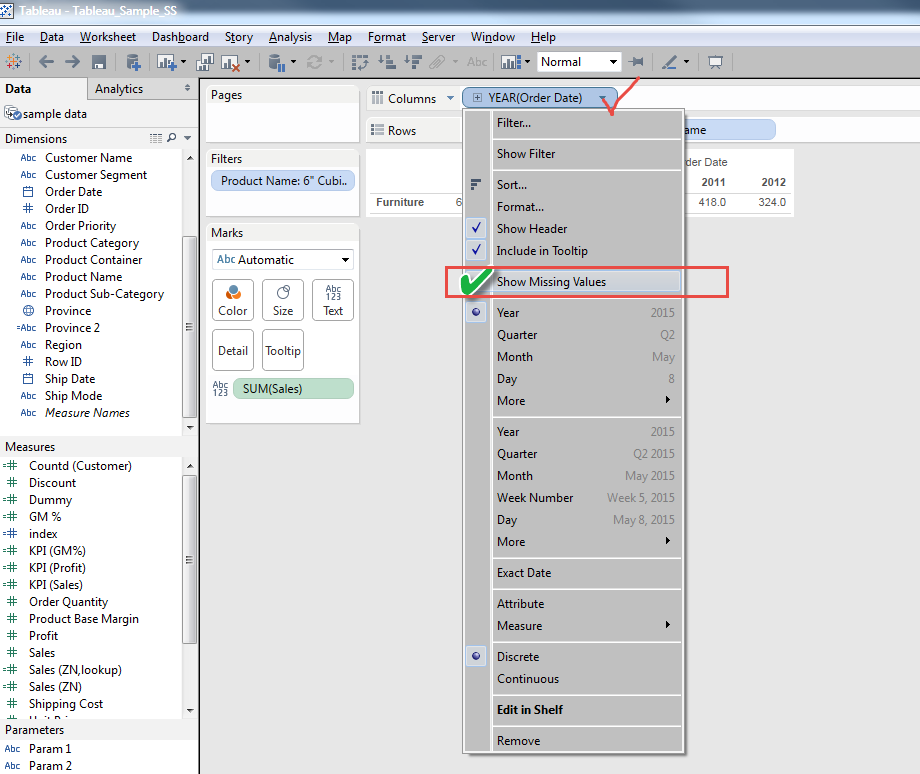Enter presentation mode icon
The height and width of the screenshot is (774, 920).
point(715,62)
